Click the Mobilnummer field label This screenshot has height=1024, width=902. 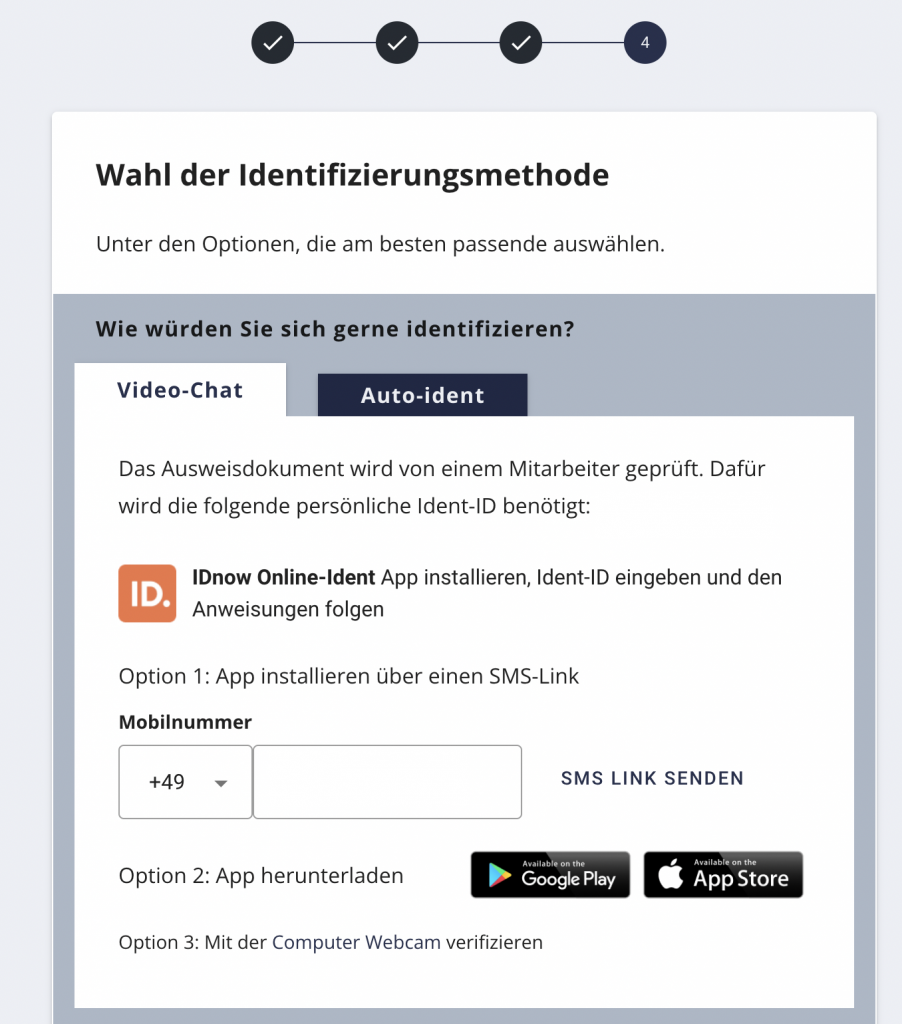(185, 722)
